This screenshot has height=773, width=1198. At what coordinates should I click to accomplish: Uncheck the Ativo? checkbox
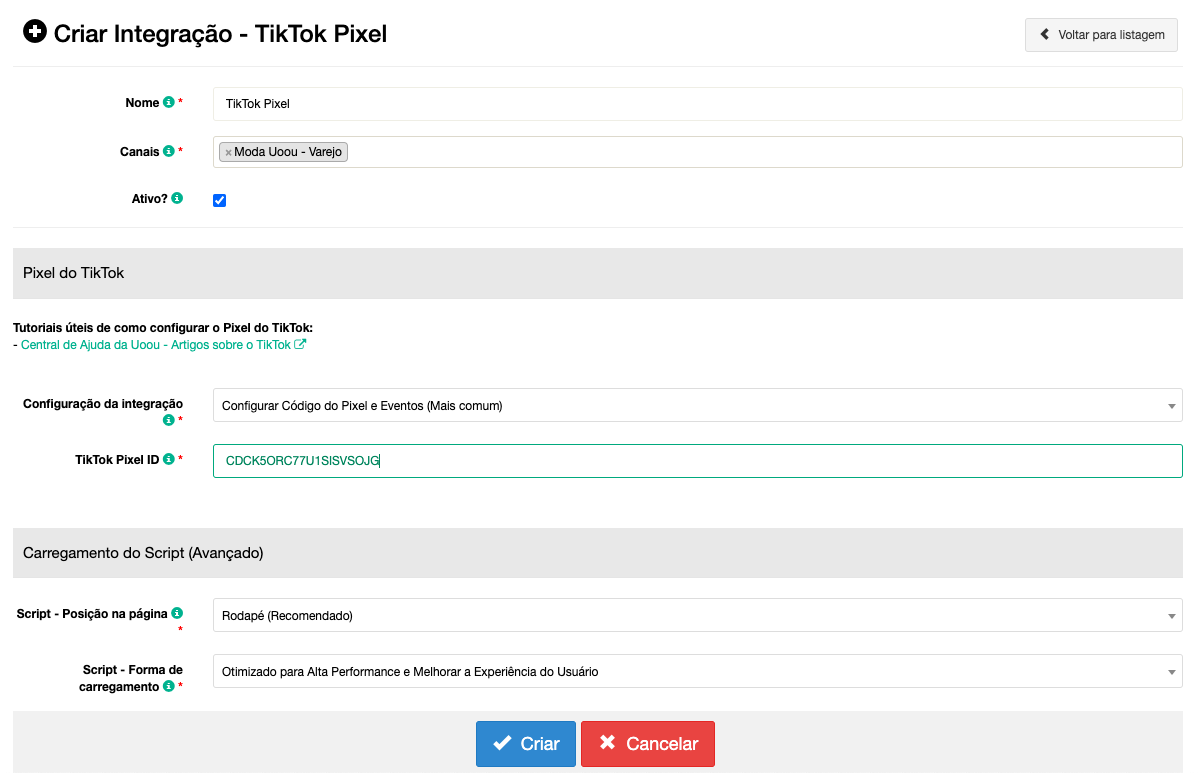[219, 200]
